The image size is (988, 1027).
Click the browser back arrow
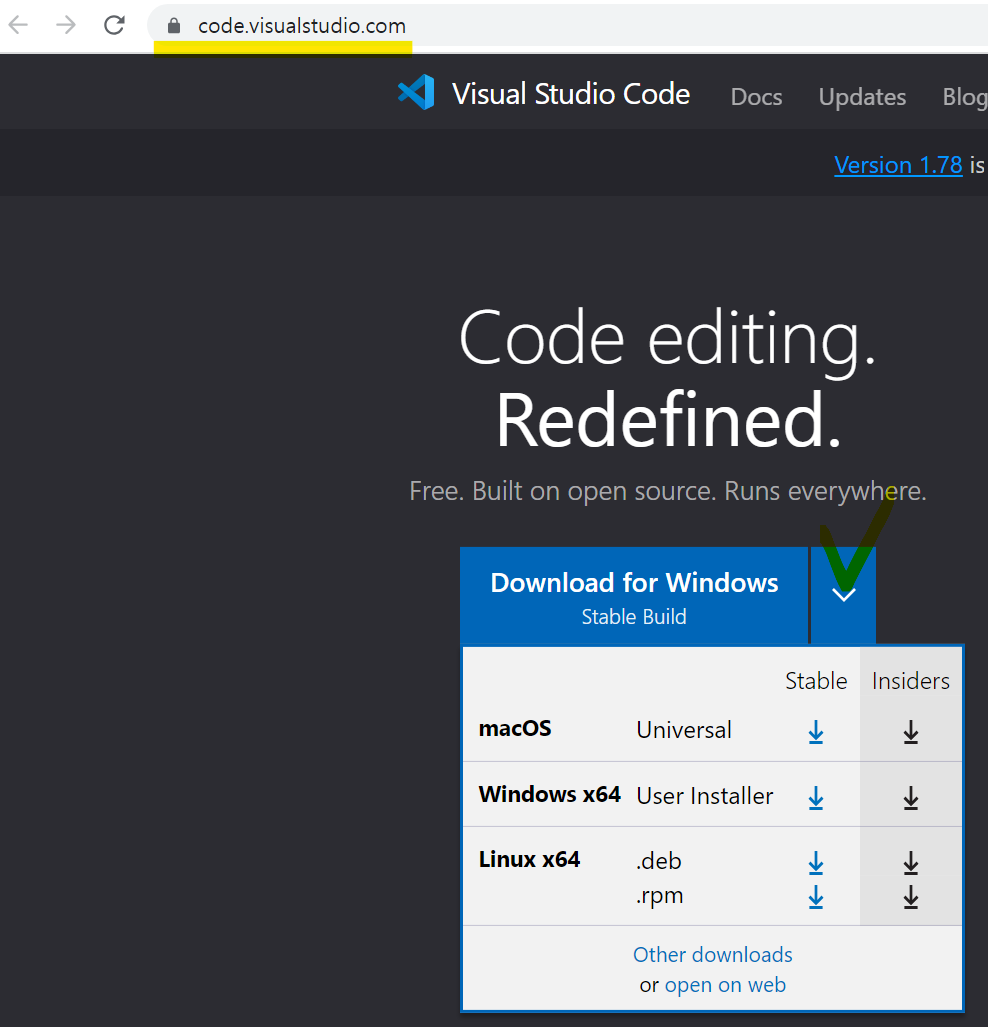(18, 26)
